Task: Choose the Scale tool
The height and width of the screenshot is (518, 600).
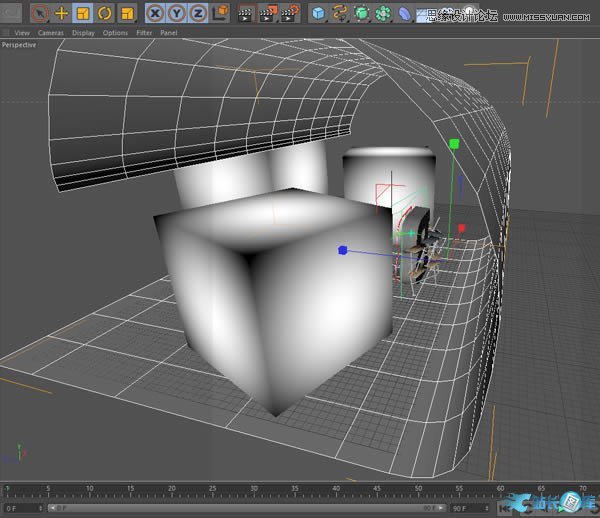Action: pos(84,14)
